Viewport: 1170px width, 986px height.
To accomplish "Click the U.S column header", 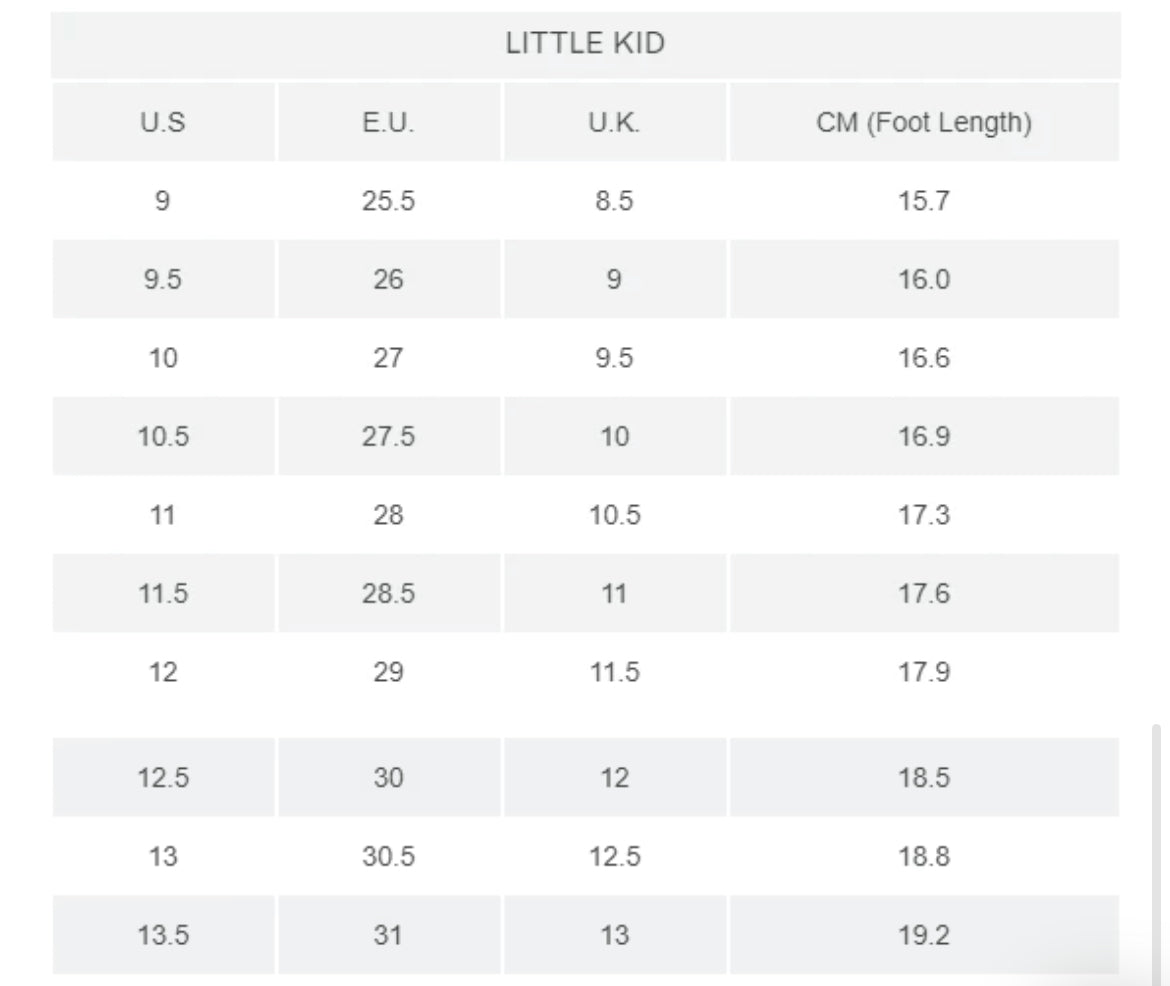I will click(x=163, y=123).
